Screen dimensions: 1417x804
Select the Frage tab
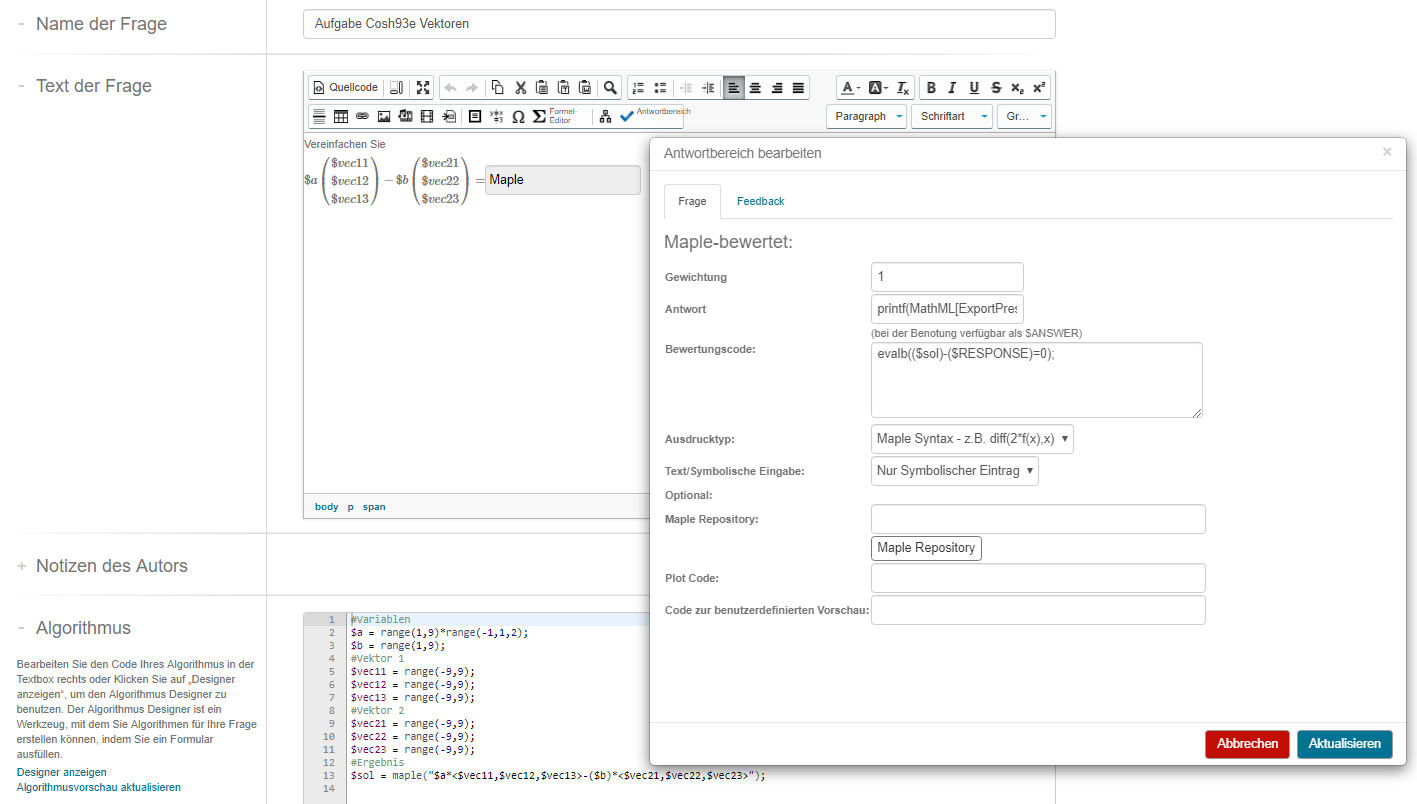692,201
